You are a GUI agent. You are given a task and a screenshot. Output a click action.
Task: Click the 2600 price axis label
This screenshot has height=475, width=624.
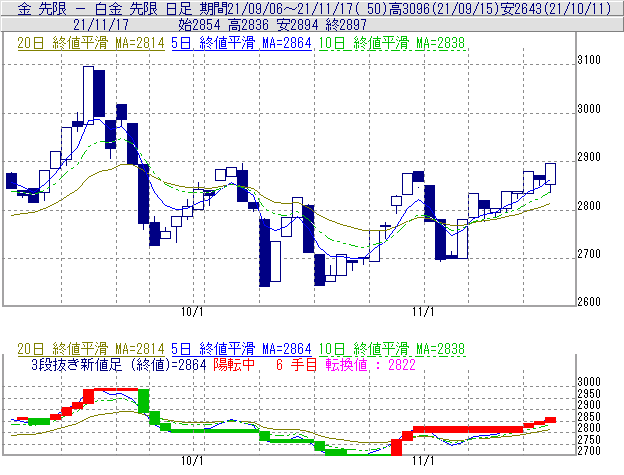point(589,302)
